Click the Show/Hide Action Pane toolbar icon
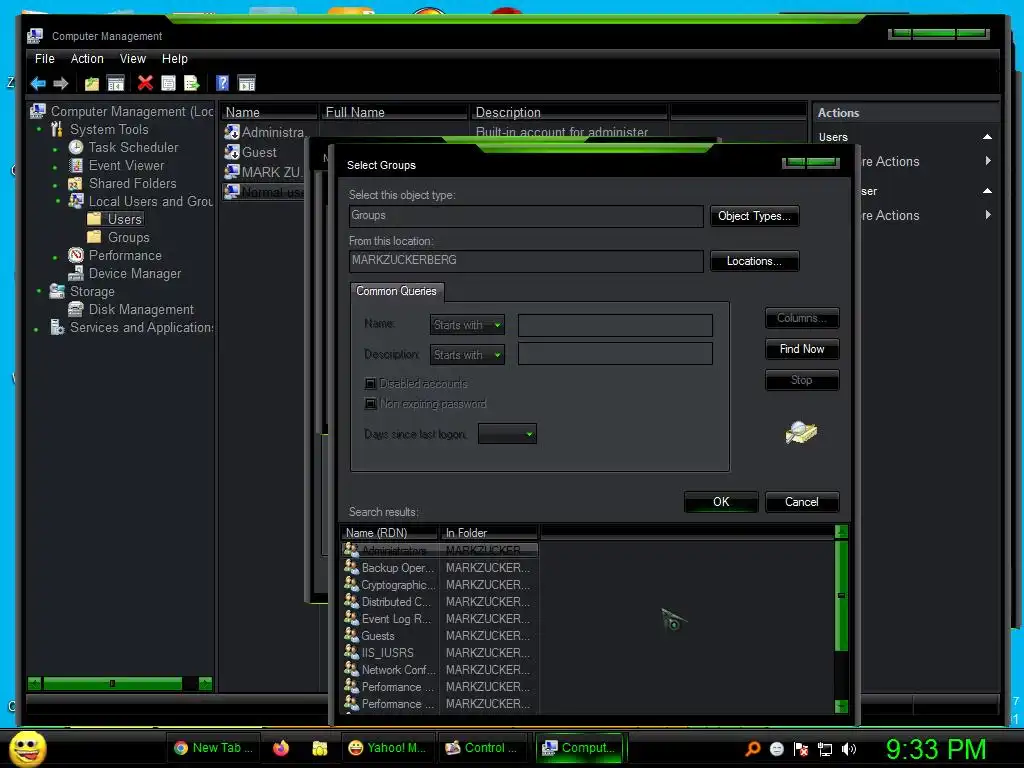The image size is (1024, 768). (246, 84)
